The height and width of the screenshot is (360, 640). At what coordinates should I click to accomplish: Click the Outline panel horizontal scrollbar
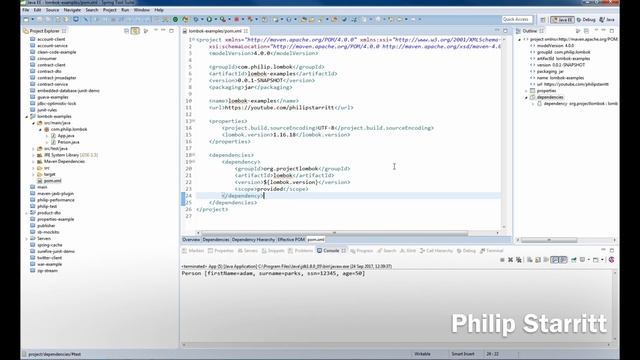click(x=549, y=240)
